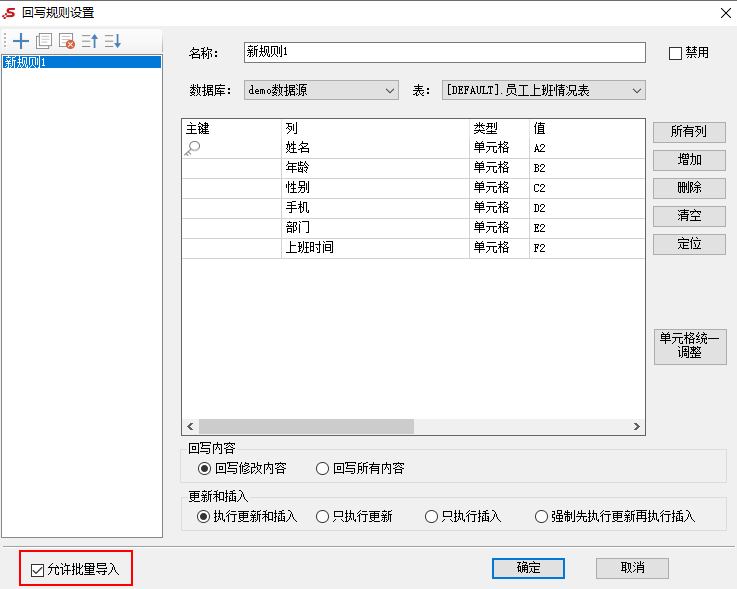
Task: Delete the selected rule with the red-x icon
Action: click(x=67, y=41)
